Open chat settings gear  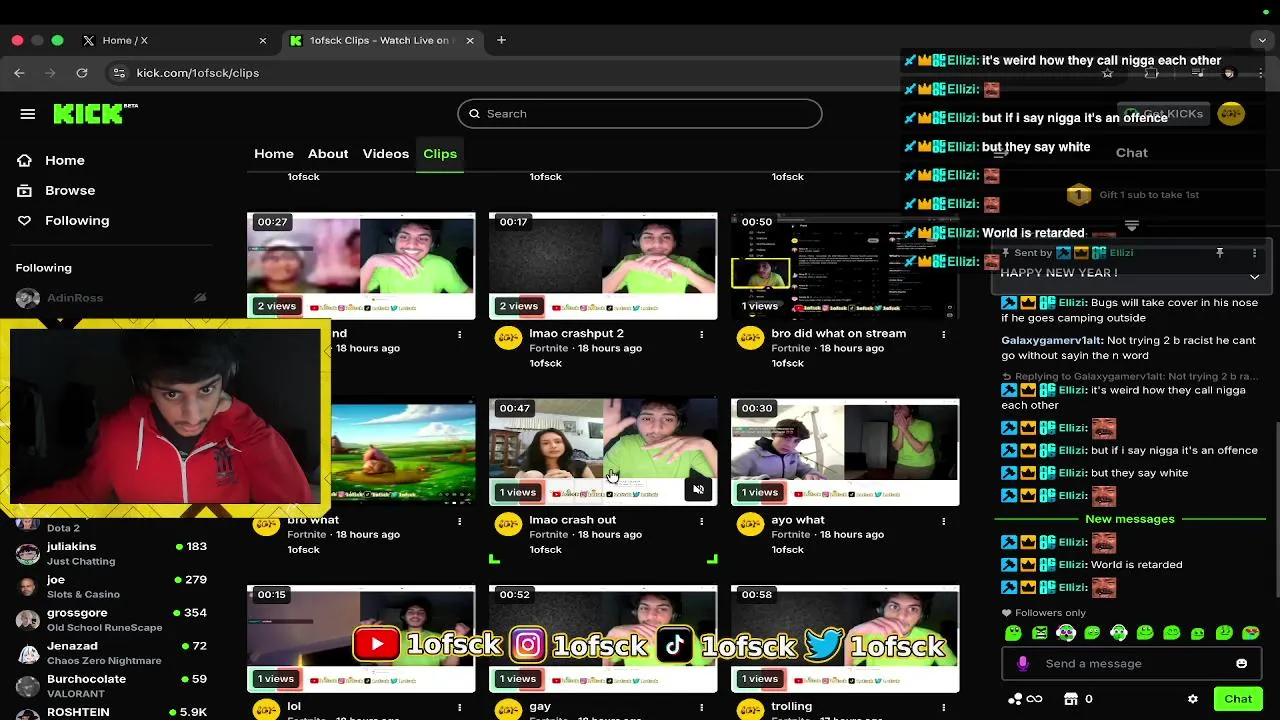[1192, 699]
